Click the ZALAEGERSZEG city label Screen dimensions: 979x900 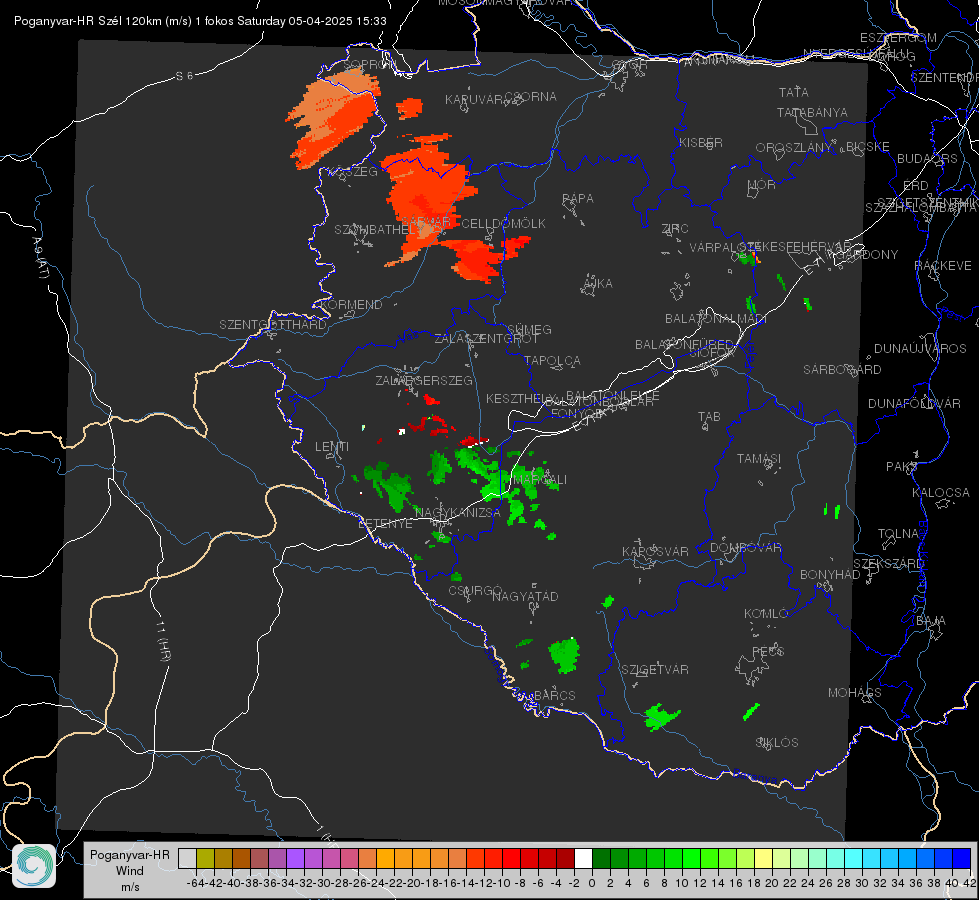[x=423, y=380]
